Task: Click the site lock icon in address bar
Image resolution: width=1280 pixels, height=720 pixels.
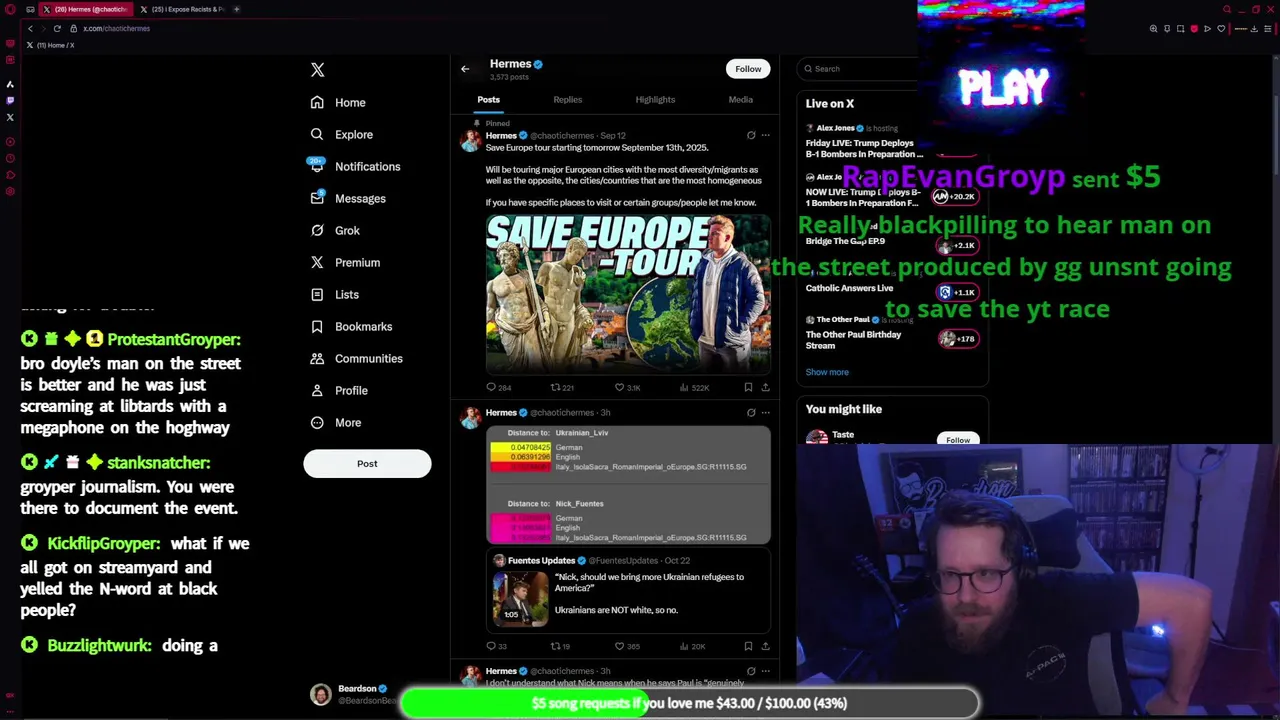Action: click(74, 28)
